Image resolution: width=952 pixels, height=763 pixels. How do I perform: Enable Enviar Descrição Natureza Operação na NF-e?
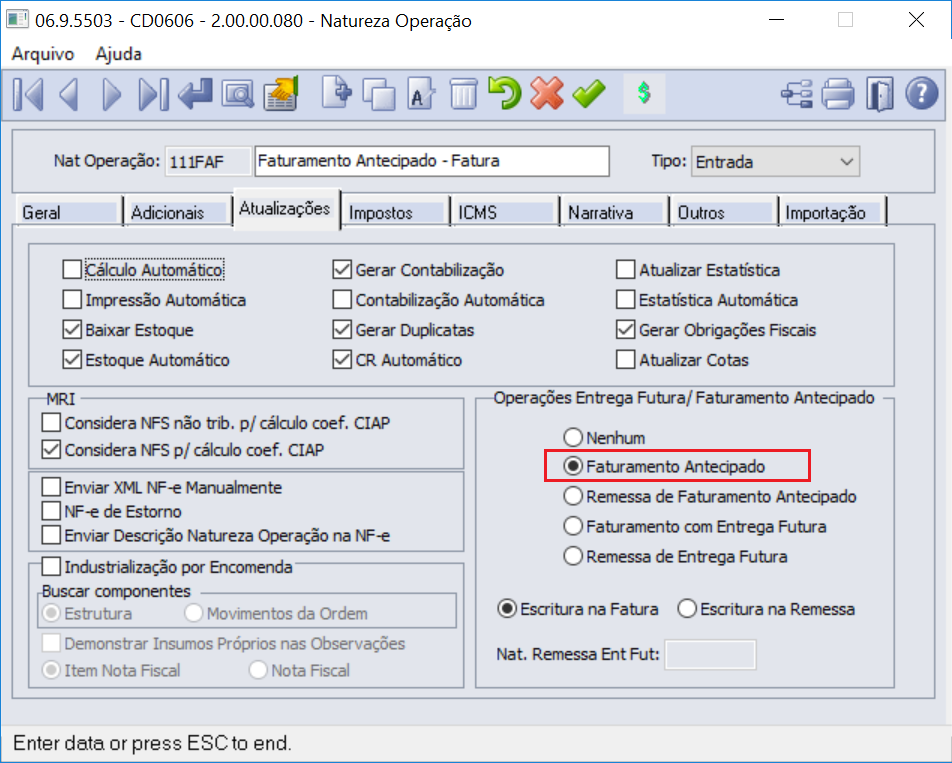point(51,535)
